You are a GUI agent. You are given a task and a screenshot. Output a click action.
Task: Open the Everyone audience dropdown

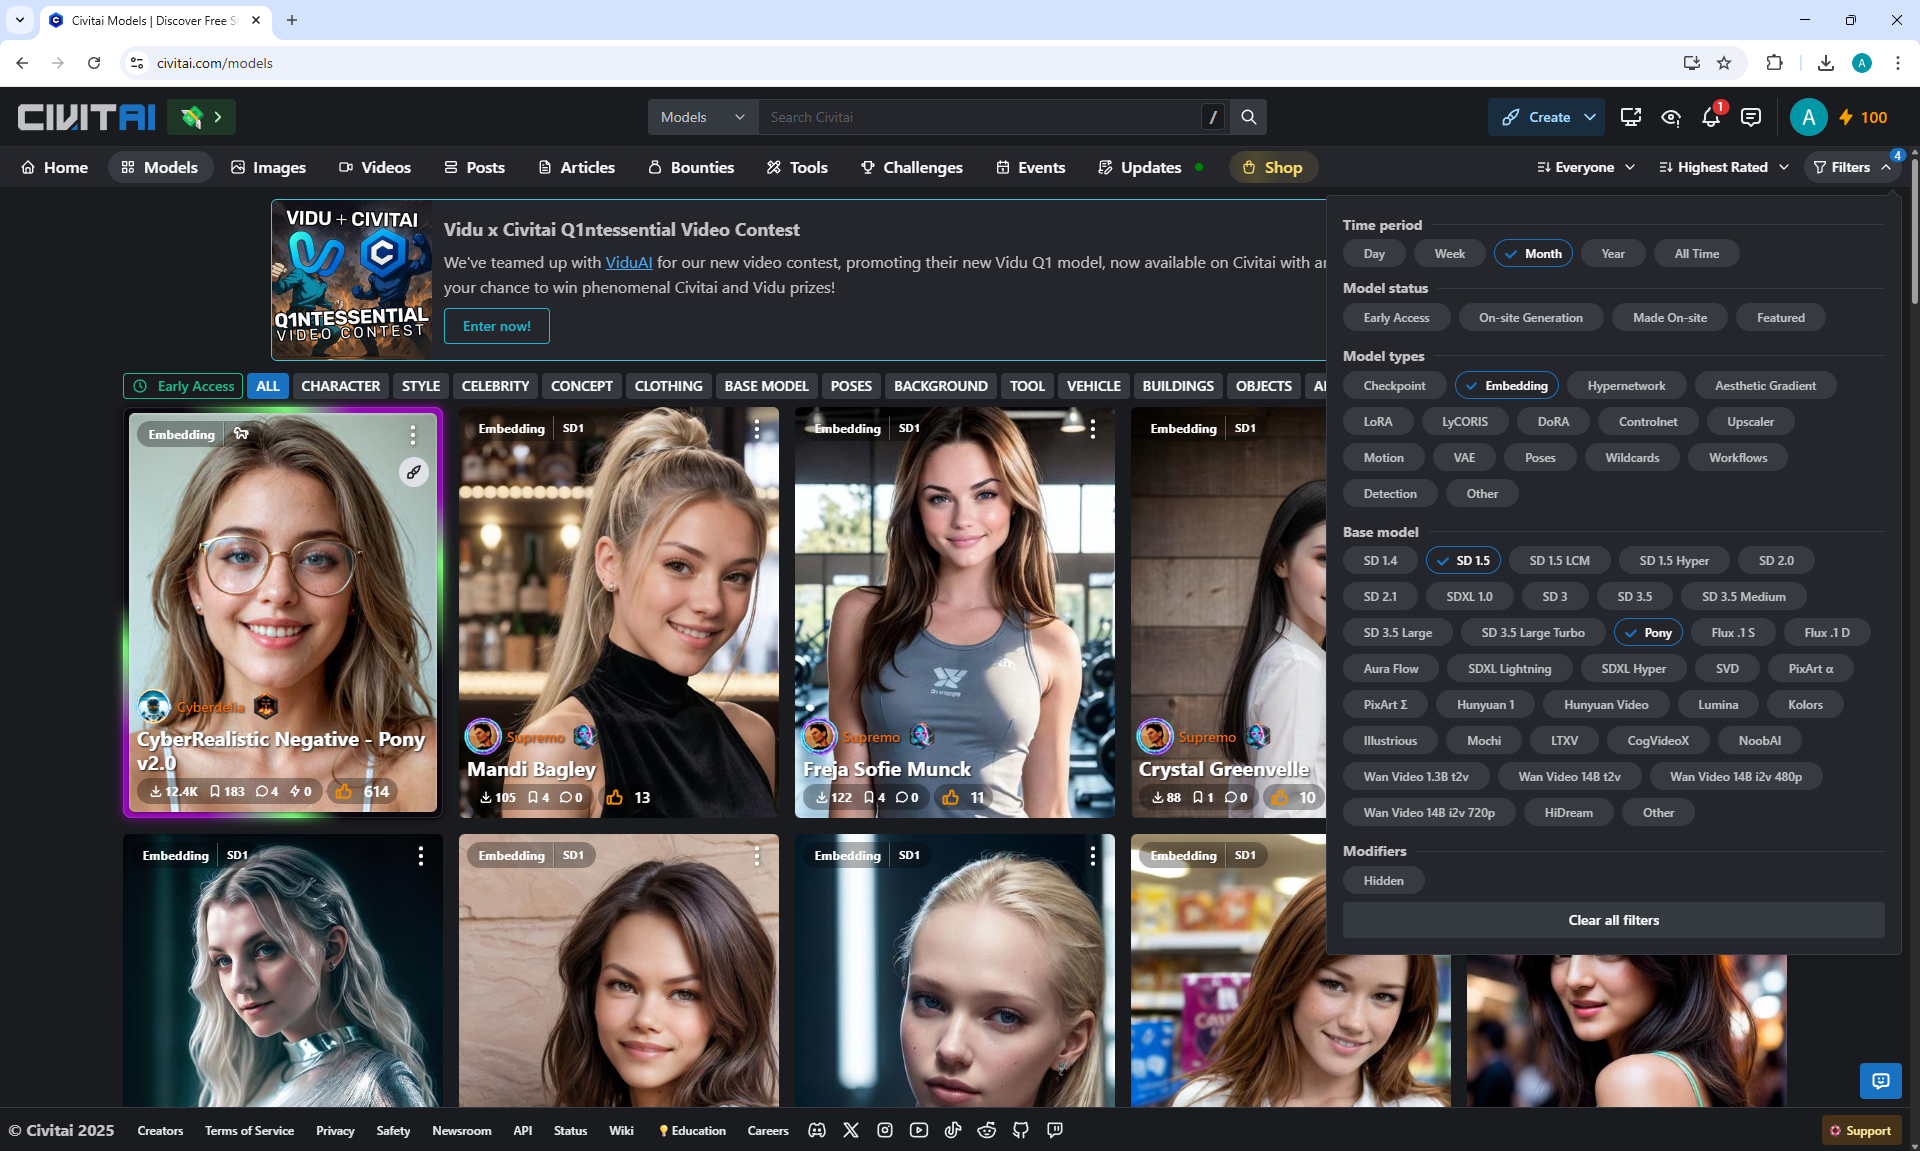tap(1586, 167)
